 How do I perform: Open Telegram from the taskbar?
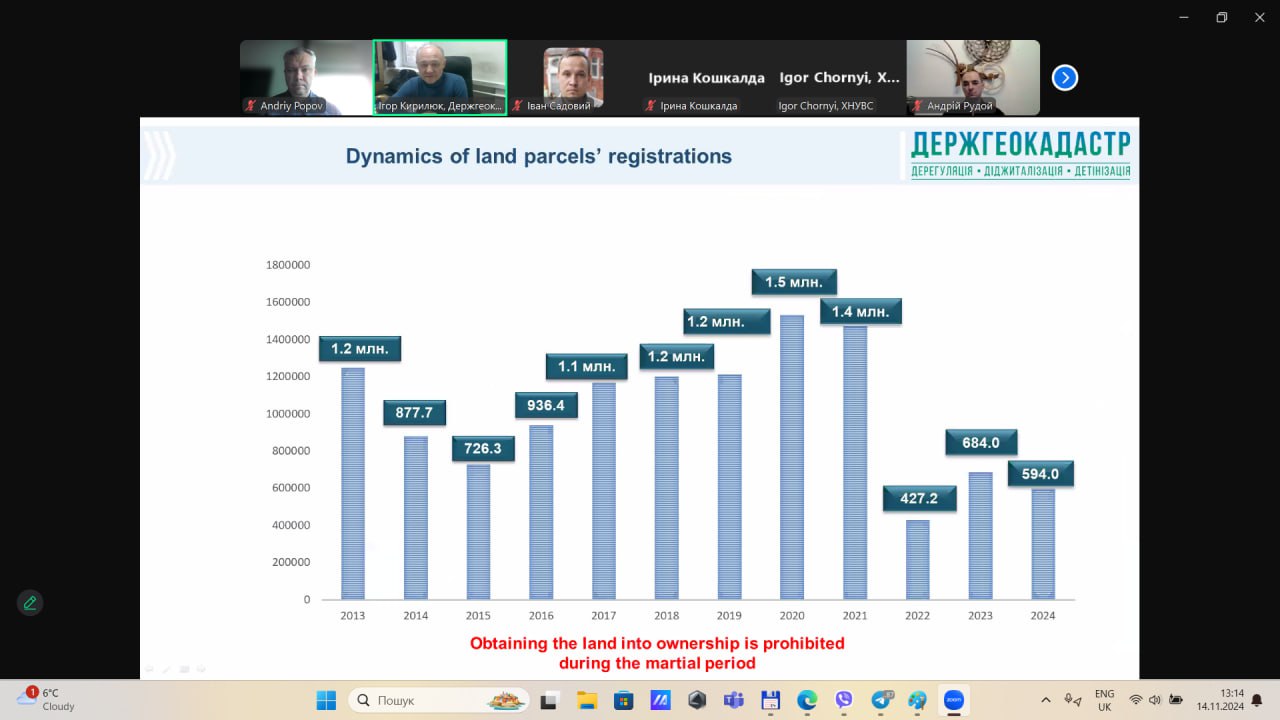pos(881,700)
